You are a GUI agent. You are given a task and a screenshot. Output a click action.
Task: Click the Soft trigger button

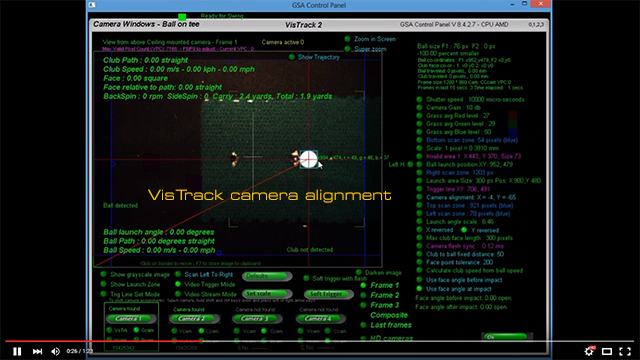click(329, 294)
